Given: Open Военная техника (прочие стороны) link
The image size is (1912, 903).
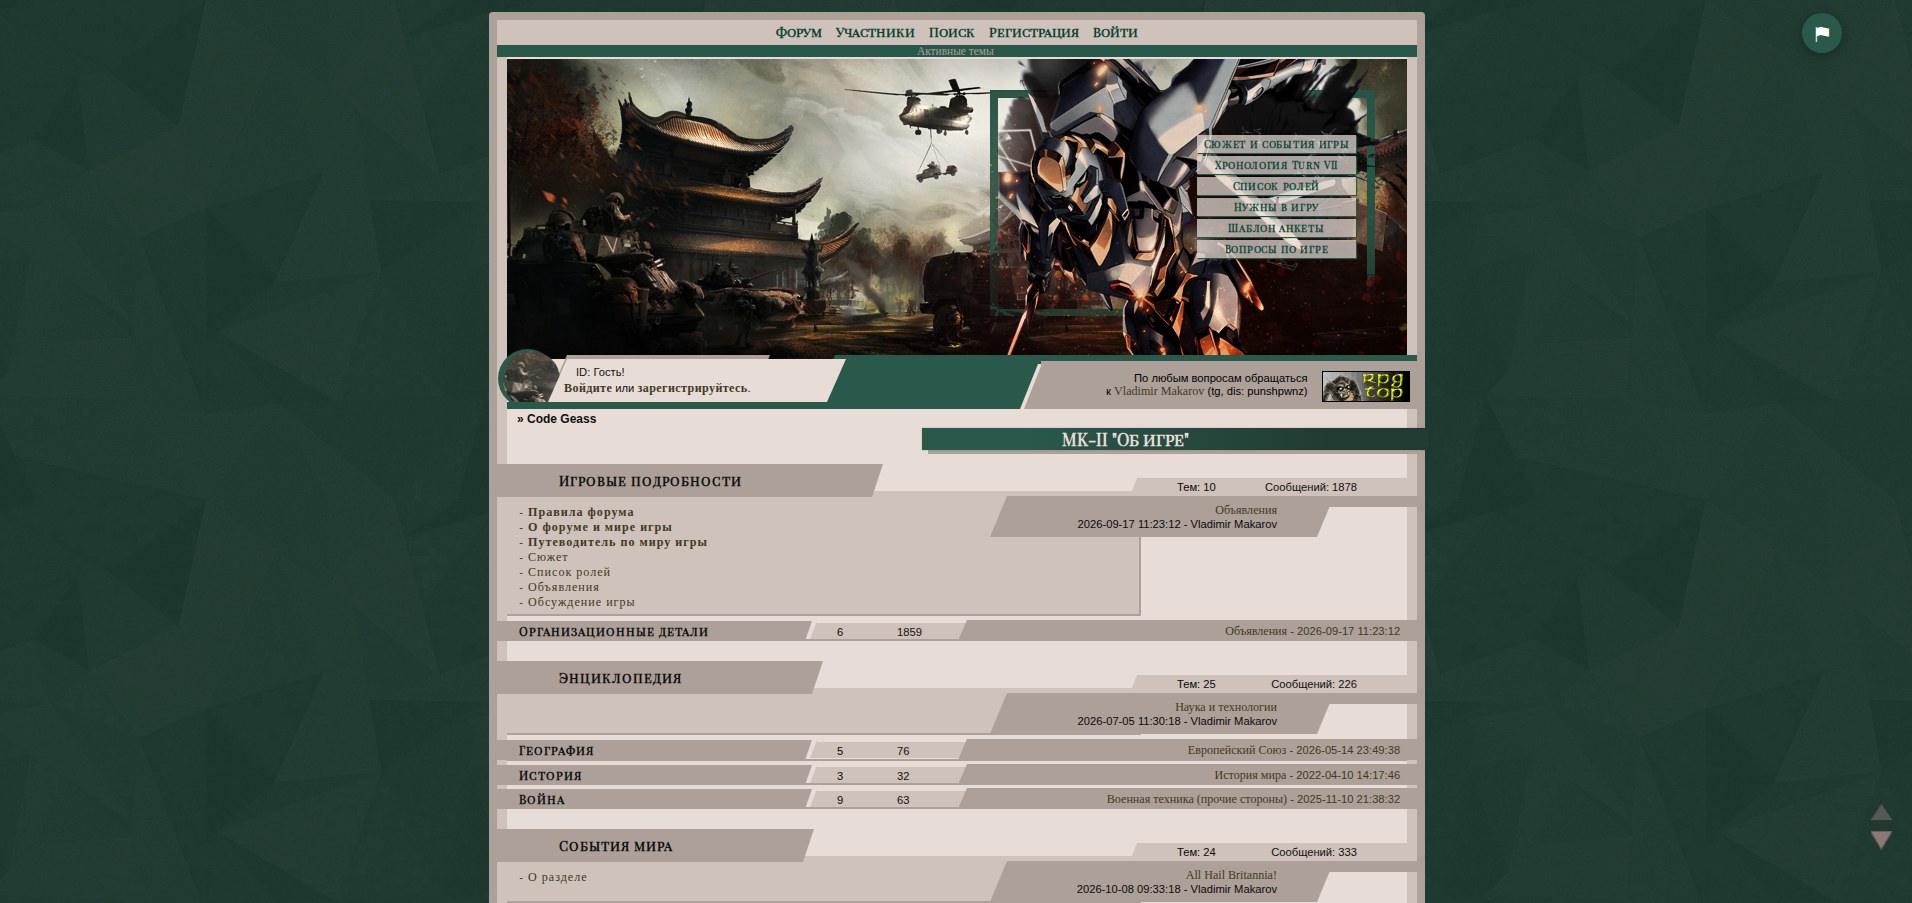Looking at the screenshot, I should pyautogui.click(x=1196, y=799).
